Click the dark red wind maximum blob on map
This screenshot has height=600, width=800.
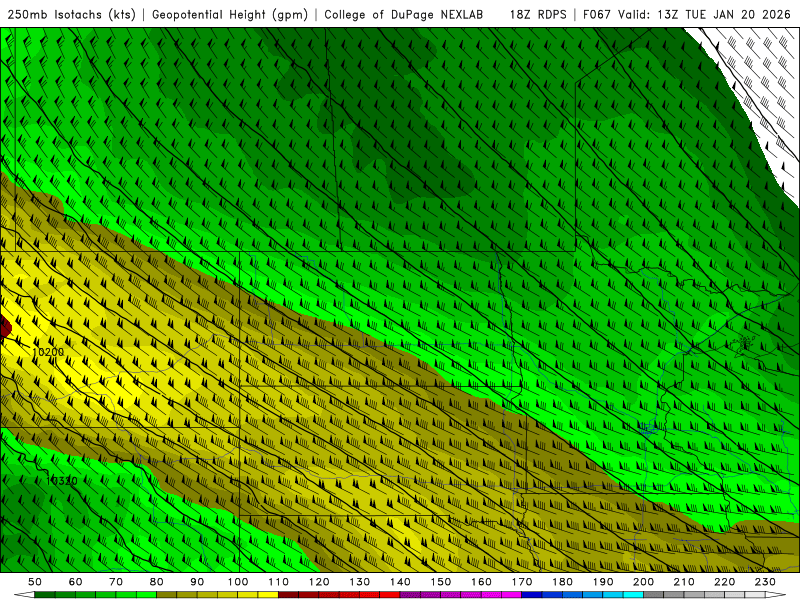point(5,328)
